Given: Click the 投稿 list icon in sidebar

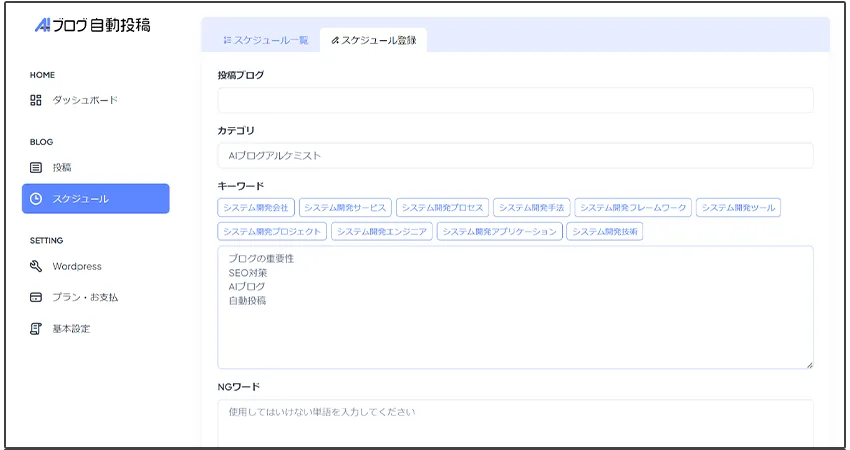Looking at the screenshot, I should click(x=36, y=167).
